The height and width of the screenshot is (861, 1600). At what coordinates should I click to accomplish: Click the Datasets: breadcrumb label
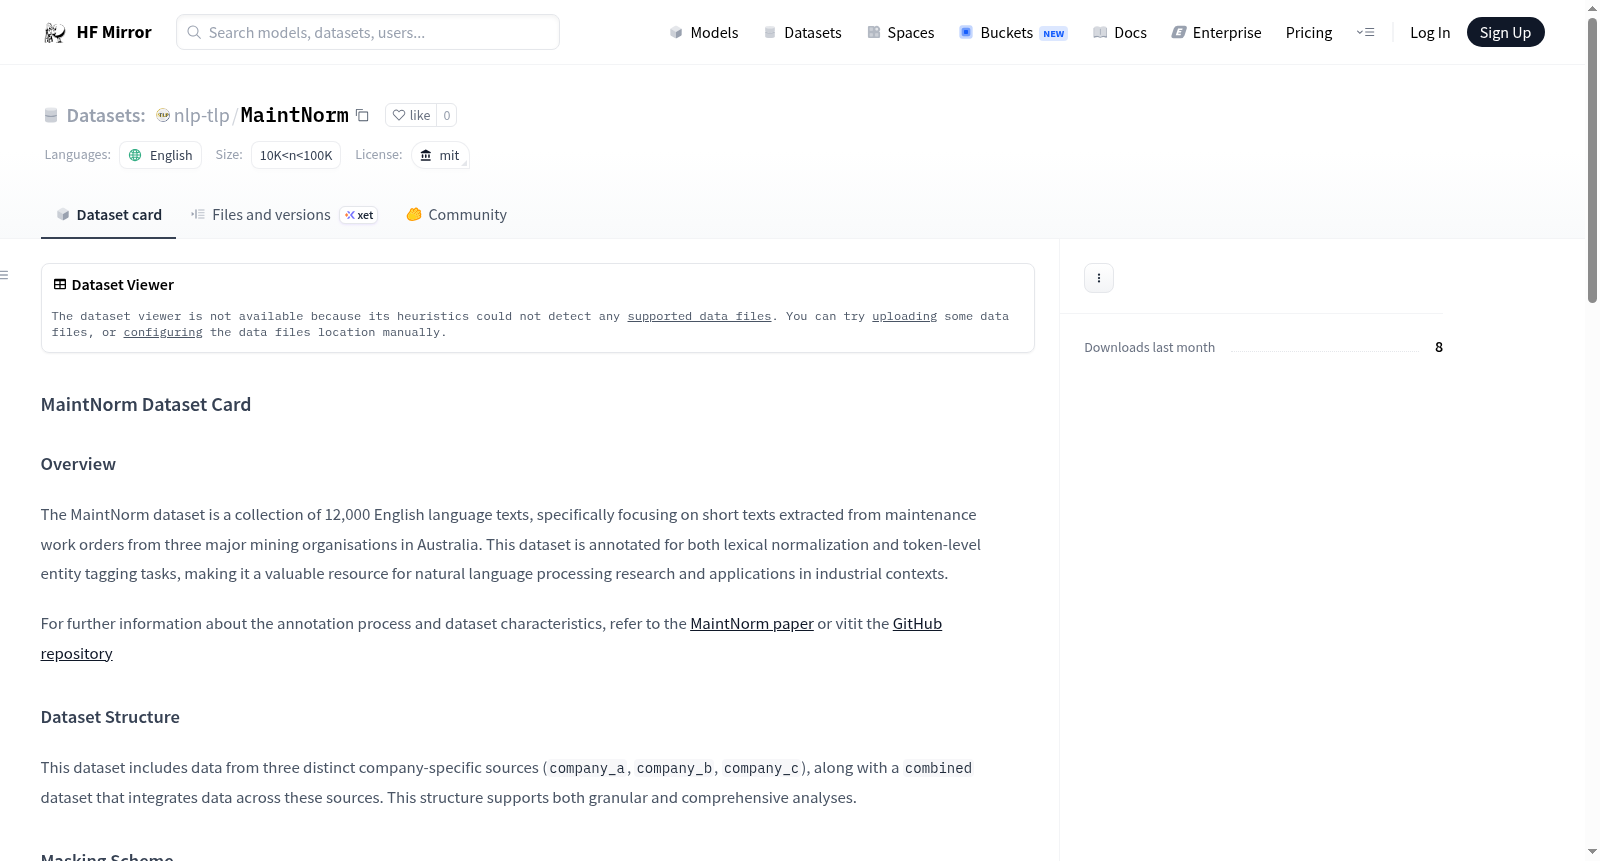click(x=106, y=115)
